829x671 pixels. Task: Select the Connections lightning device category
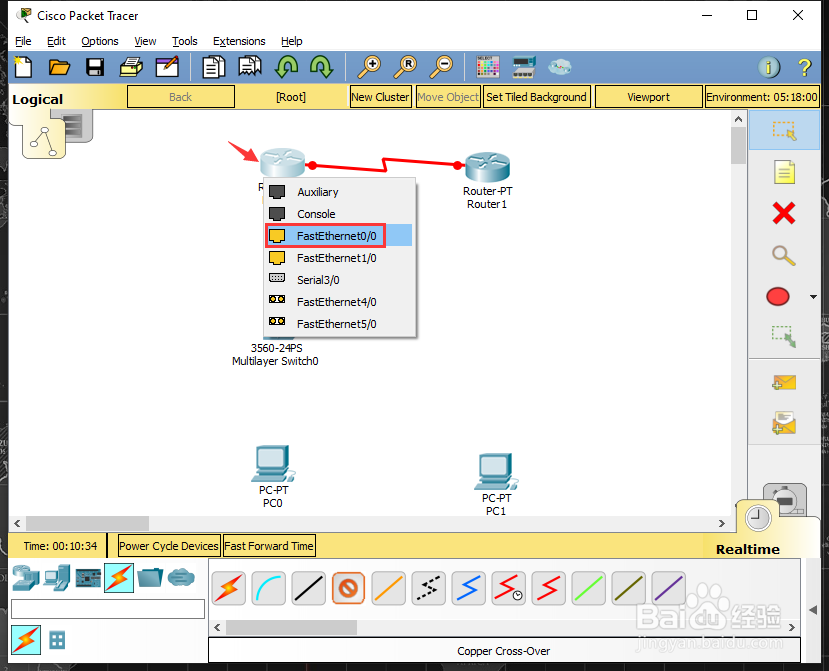[x=119, y=577]
